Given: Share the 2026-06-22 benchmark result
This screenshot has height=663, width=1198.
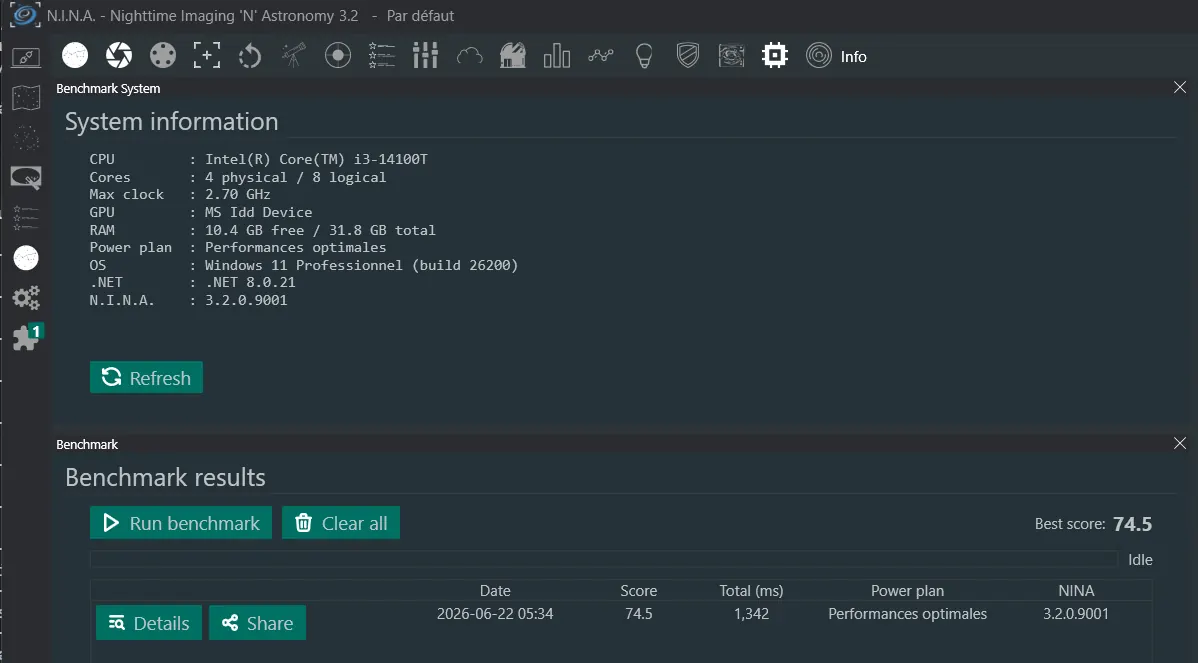Looking at the screenshot, I should coord(257,623).
